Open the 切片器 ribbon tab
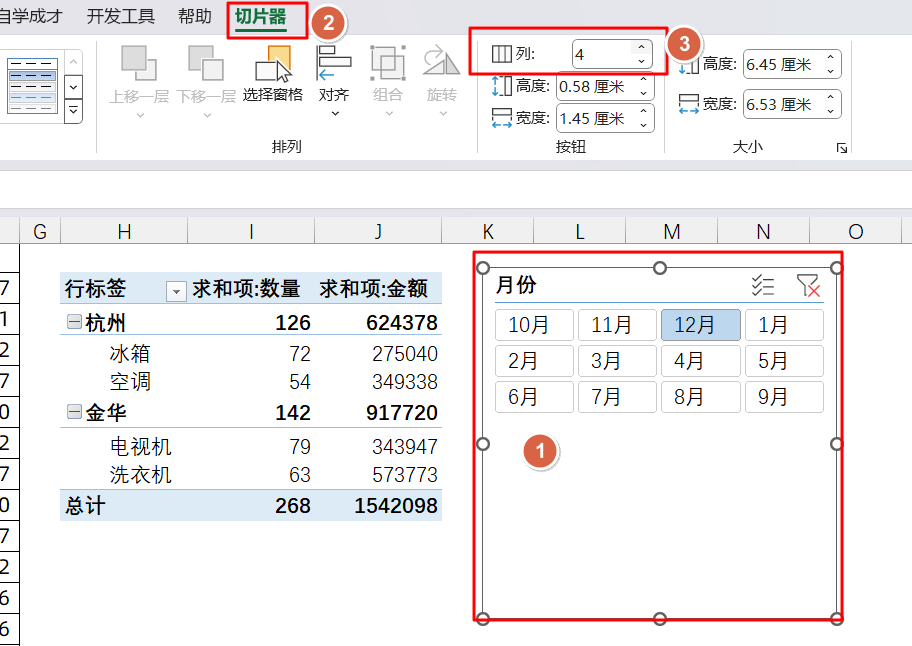Image resolution: width=912 pixels, height=646 pixels. pos(261,17)
